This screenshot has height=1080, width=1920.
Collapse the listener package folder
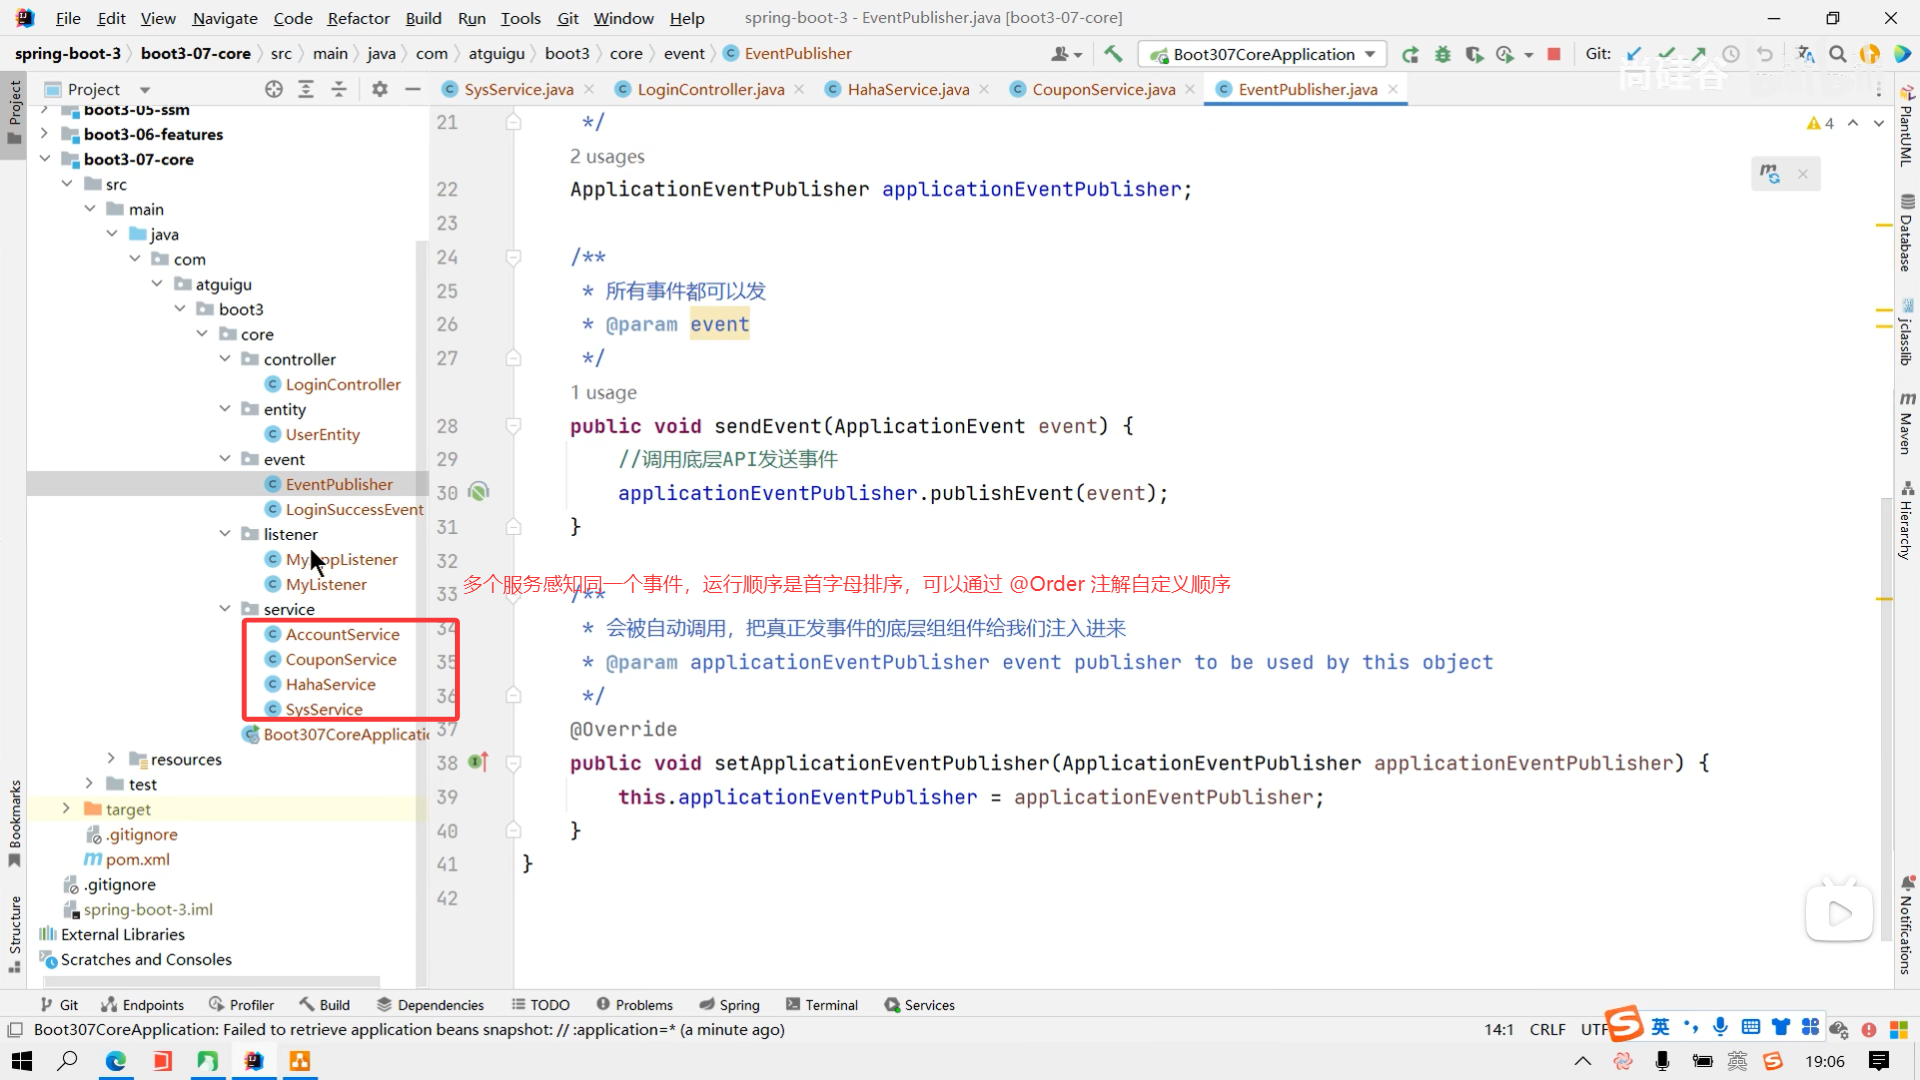pos(225,534)
